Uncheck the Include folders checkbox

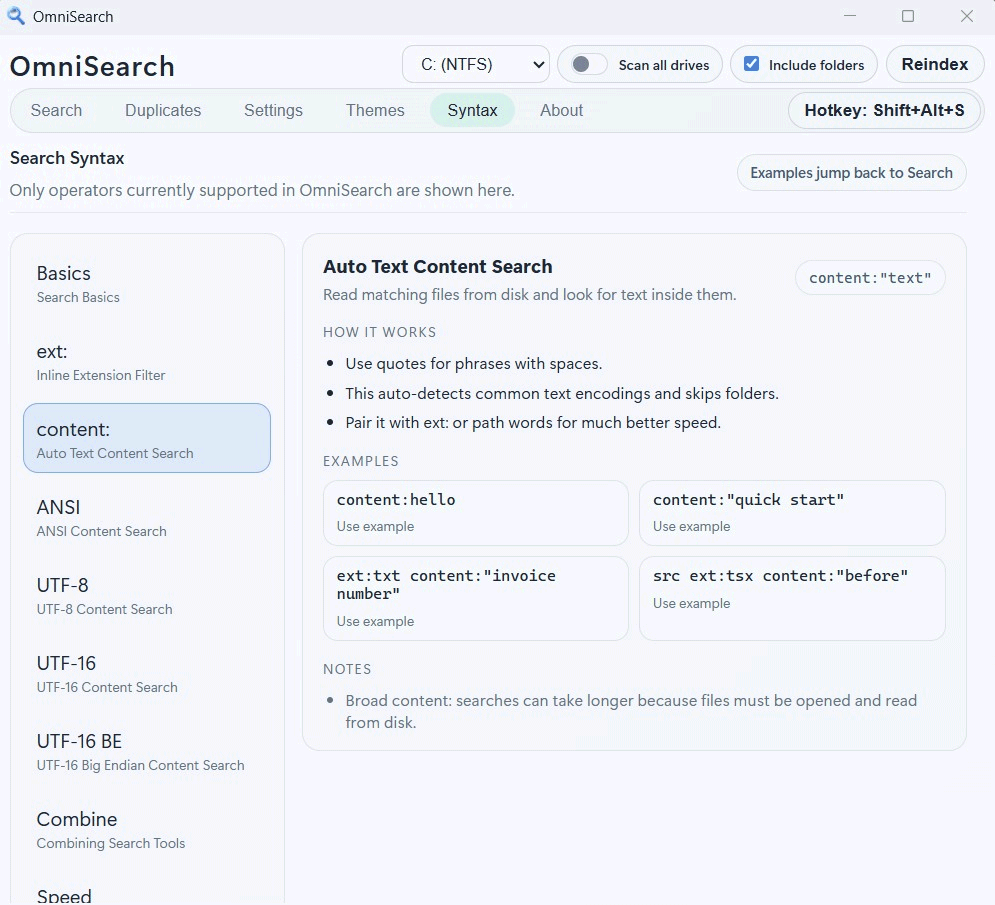point(752,64)
